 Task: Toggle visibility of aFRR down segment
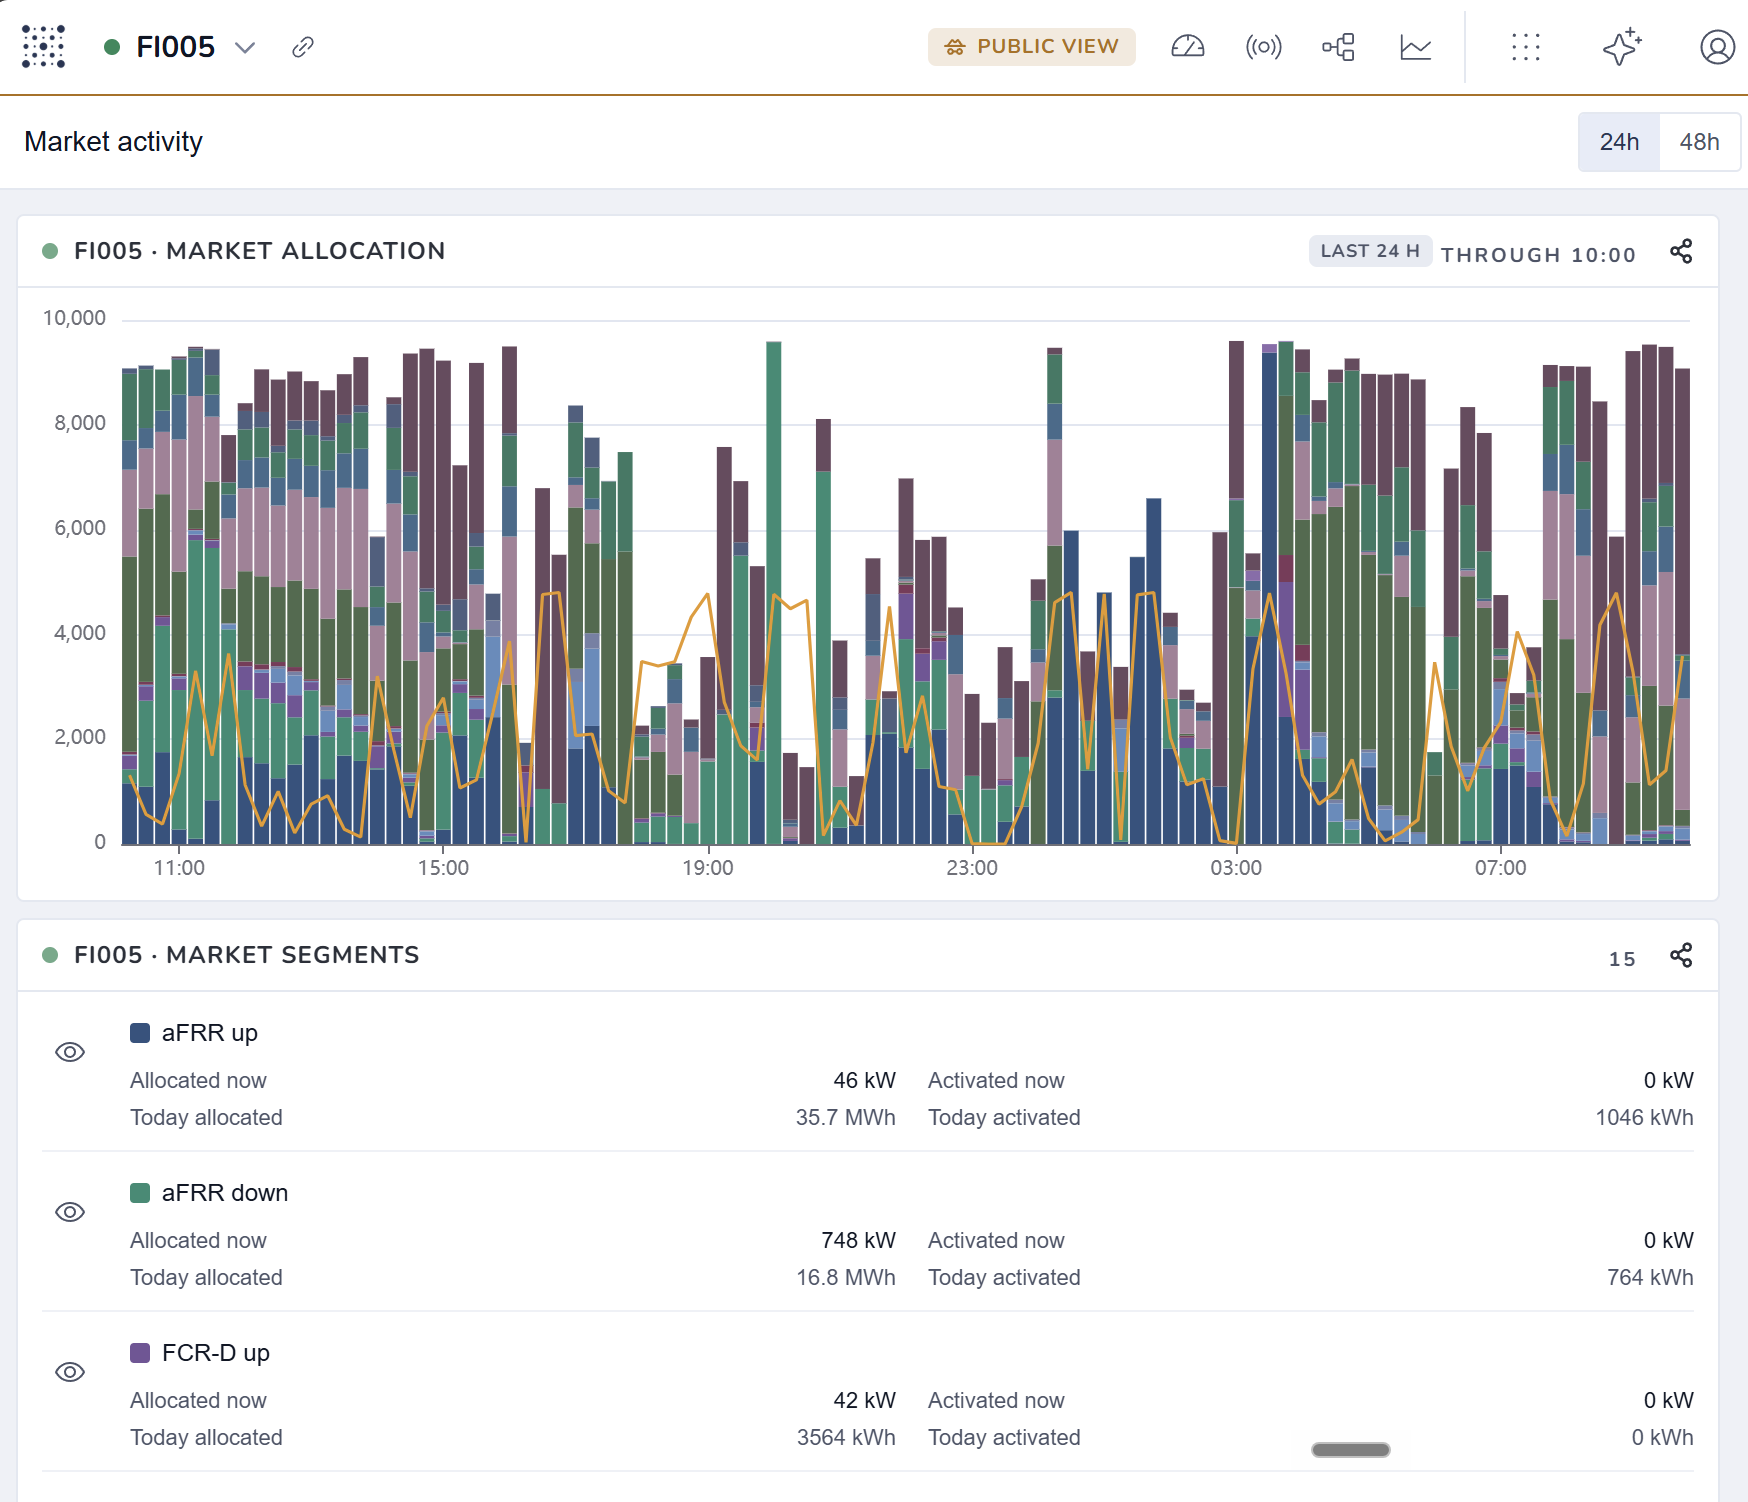click(x=70, y=1212)
